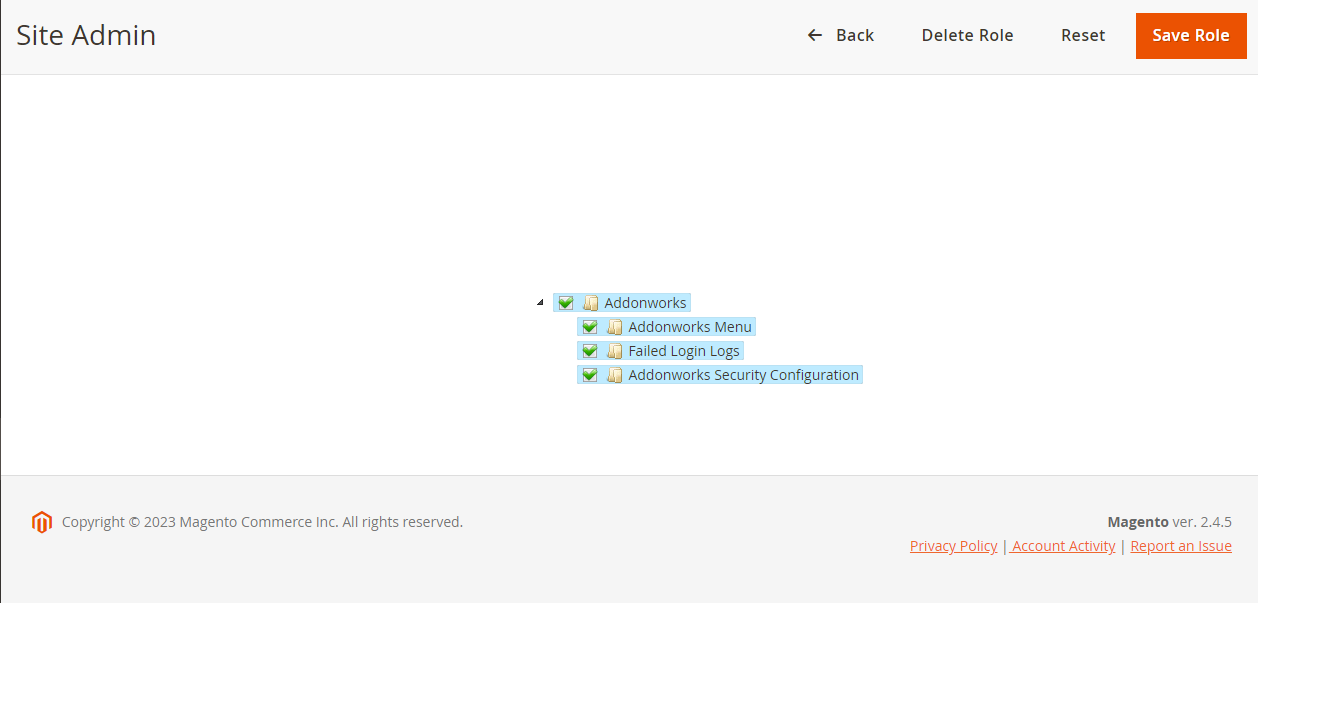Click folder icon beside Addonworks Security Configuration
Image resolution: width=1344 pixels, height=728 pixels.
point(614,375)
